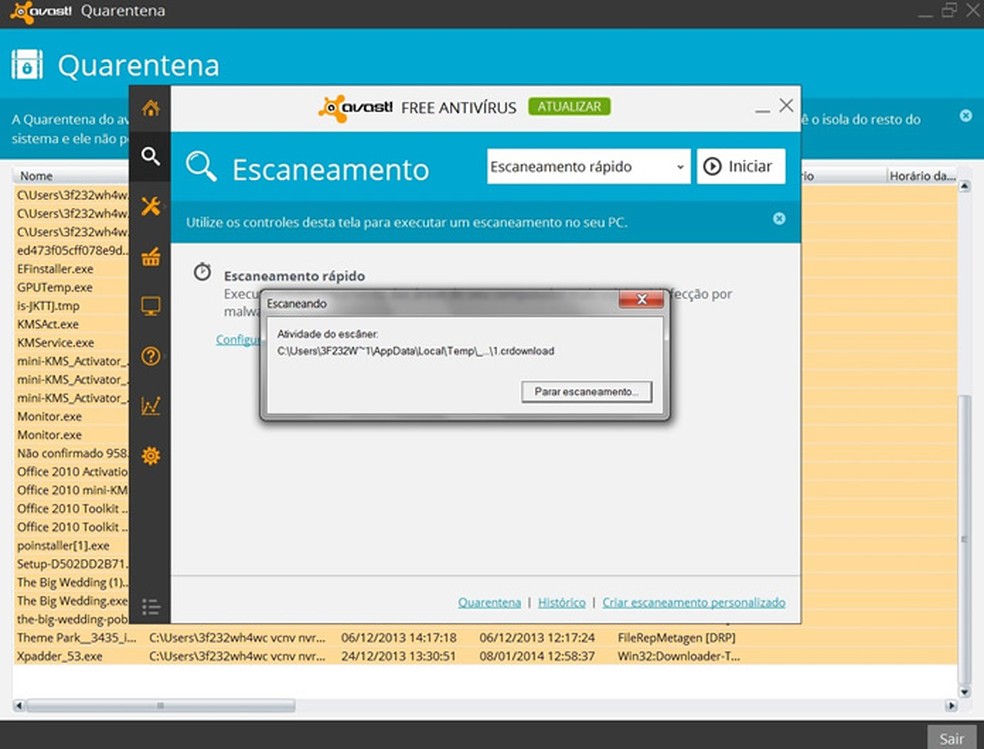Screen dimensions: 984x749
Task: Select the KMSAct.exe entry
Action: pyautogui.click(x=48, y=324)
